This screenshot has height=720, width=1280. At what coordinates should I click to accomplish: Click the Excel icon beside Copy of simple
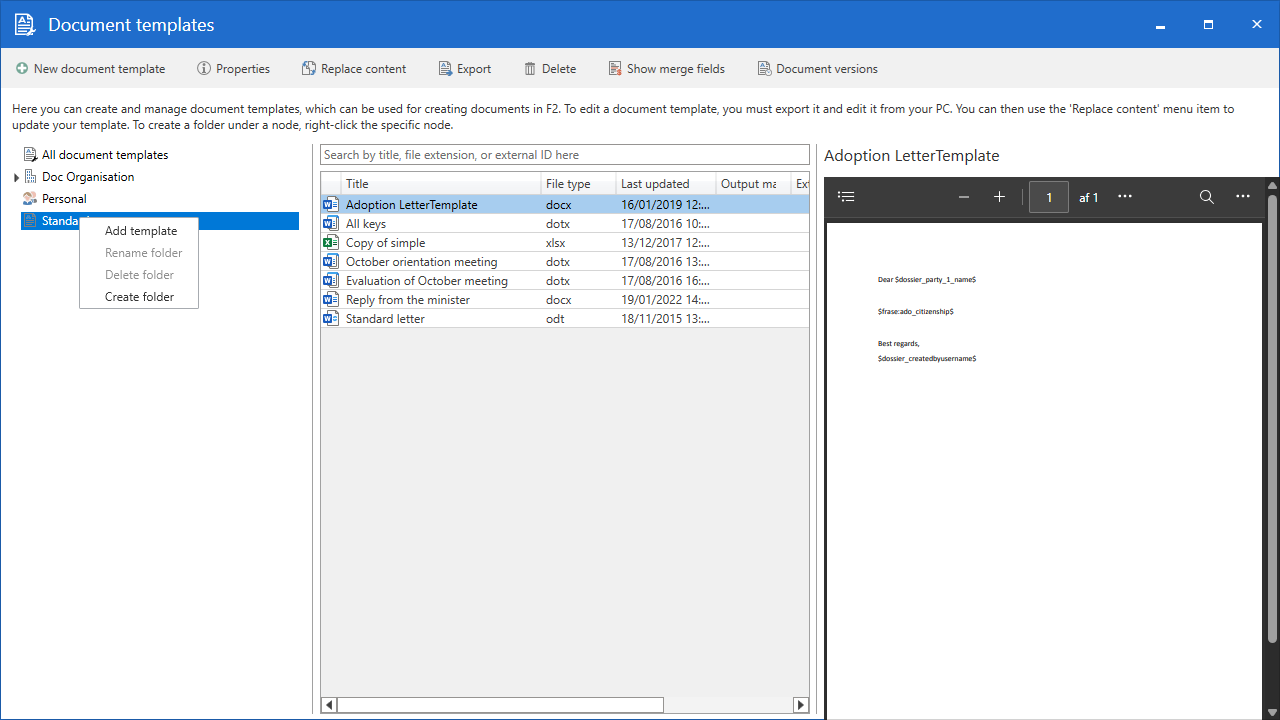click(331, 242)
